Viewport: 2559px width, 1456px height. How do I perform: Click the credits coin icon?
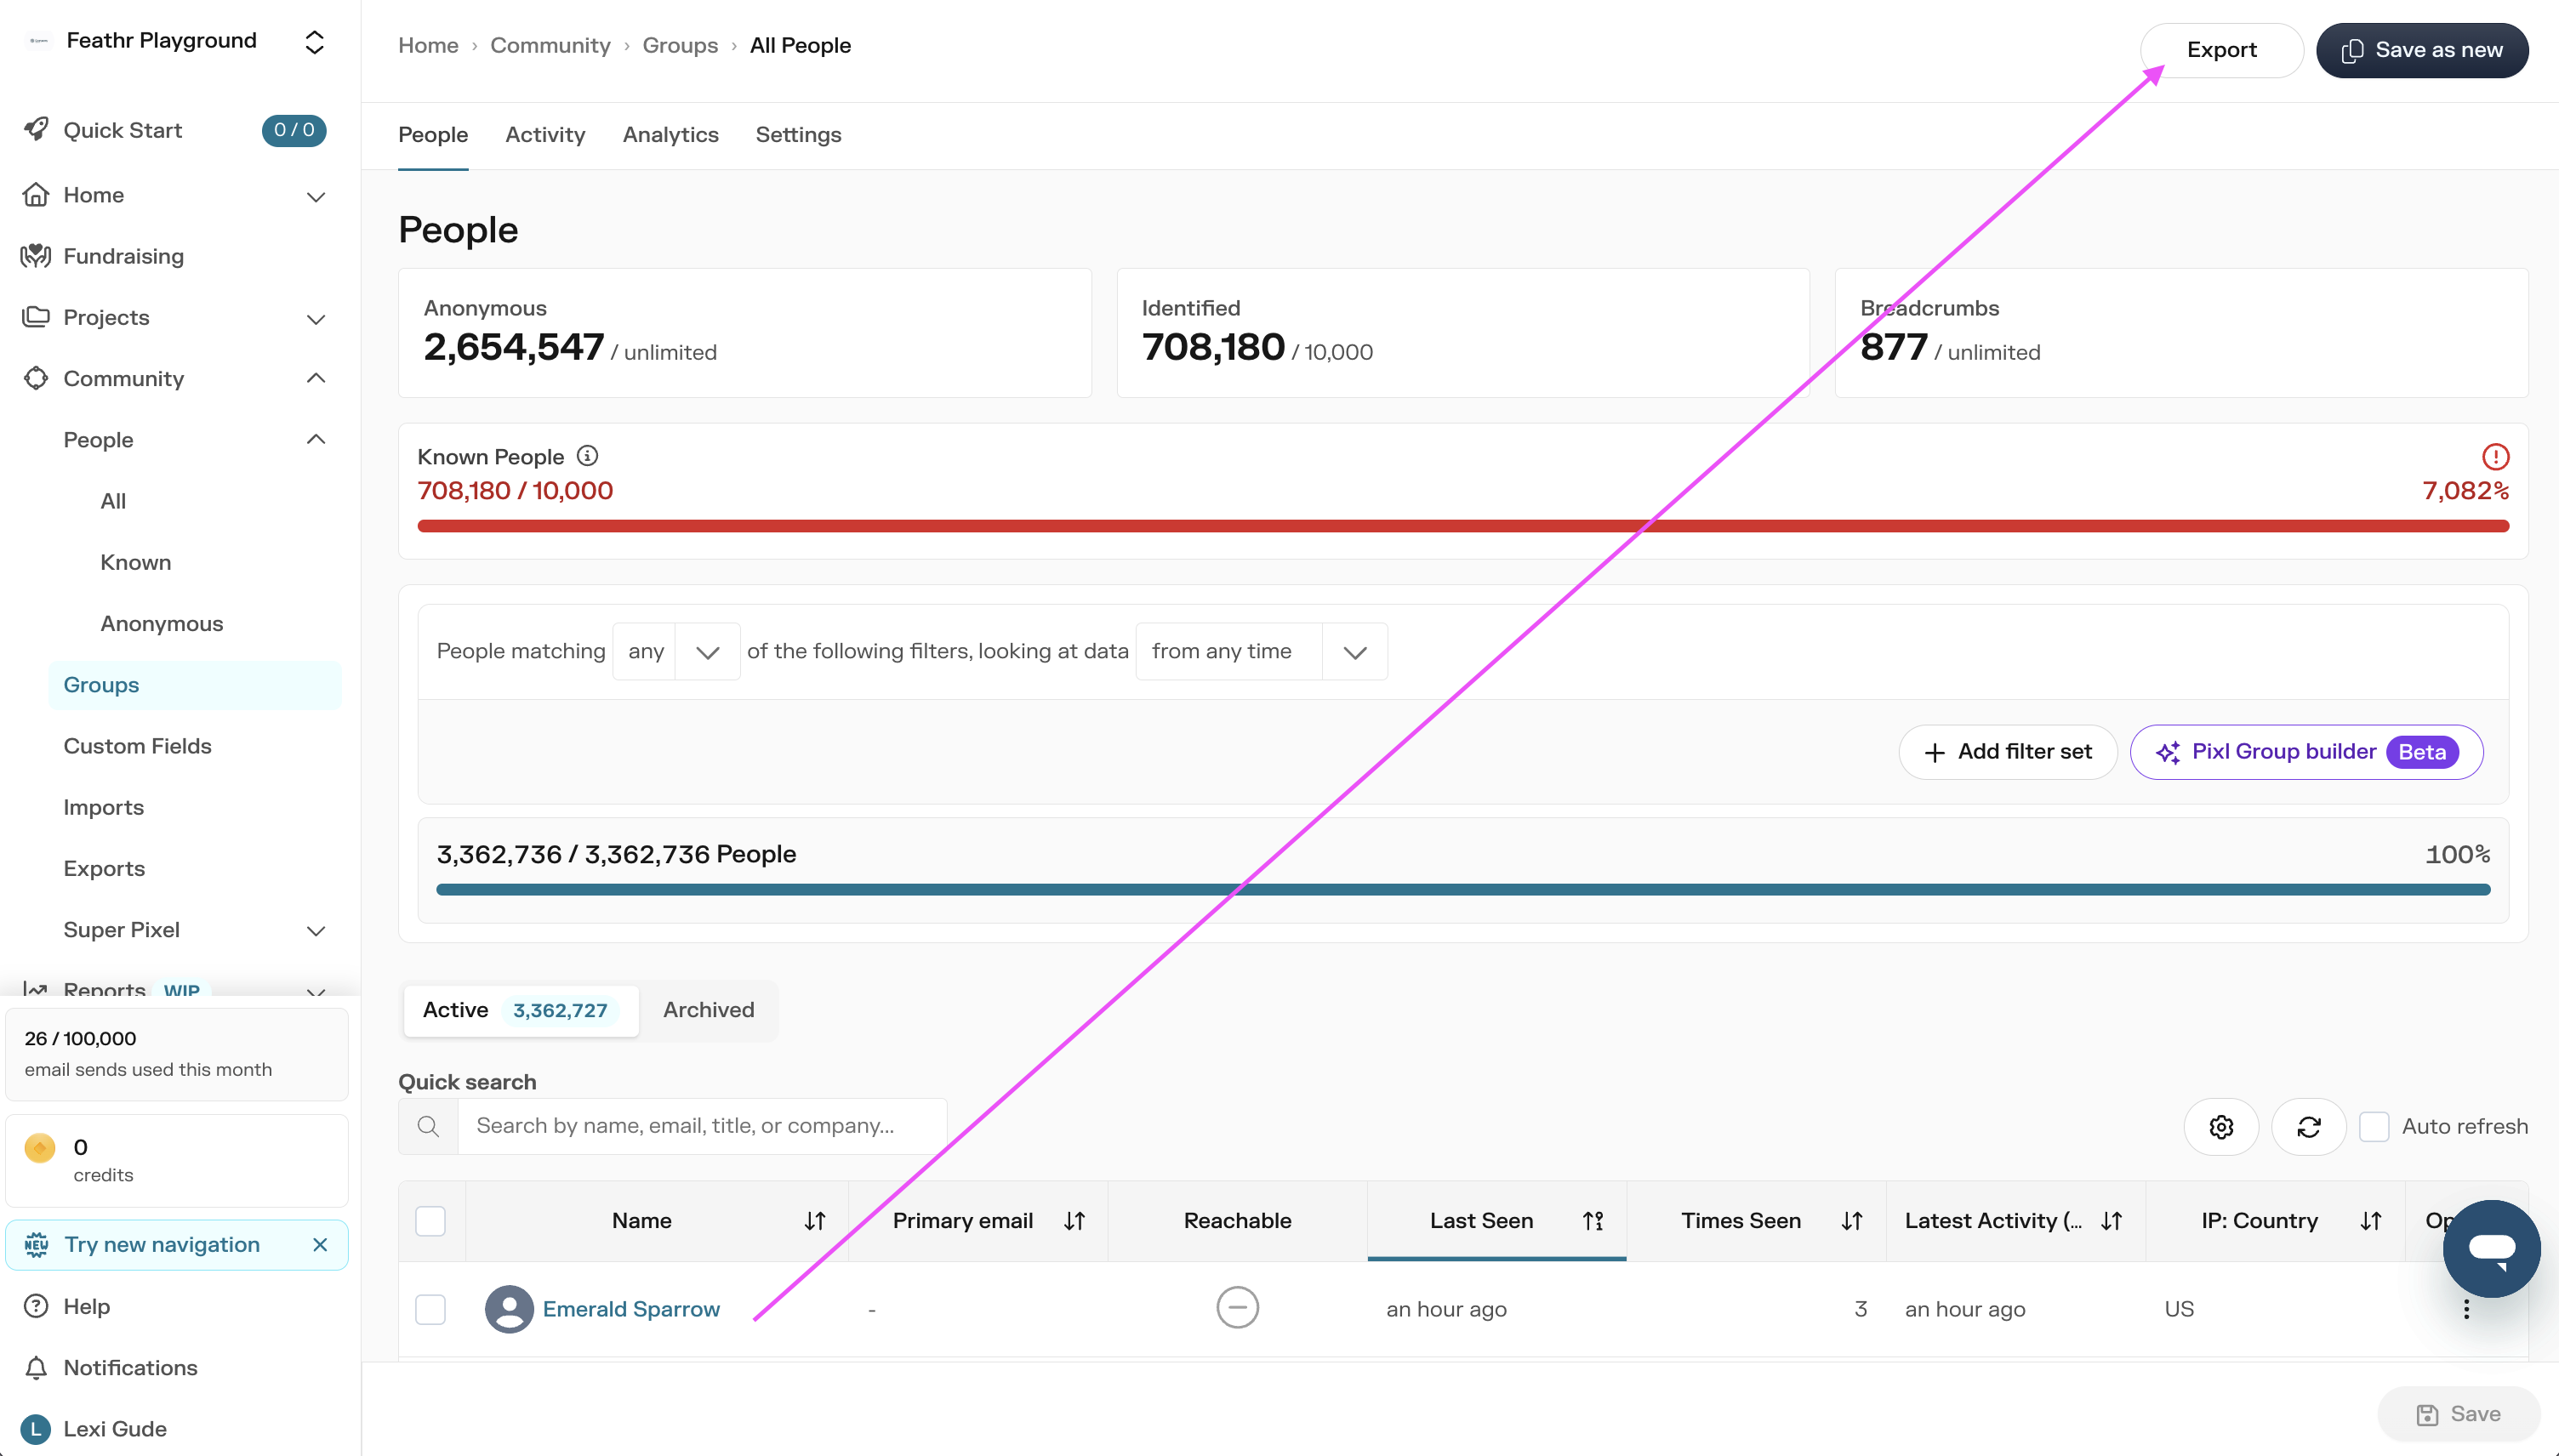pyautogui.click(x=40, y=1147)
